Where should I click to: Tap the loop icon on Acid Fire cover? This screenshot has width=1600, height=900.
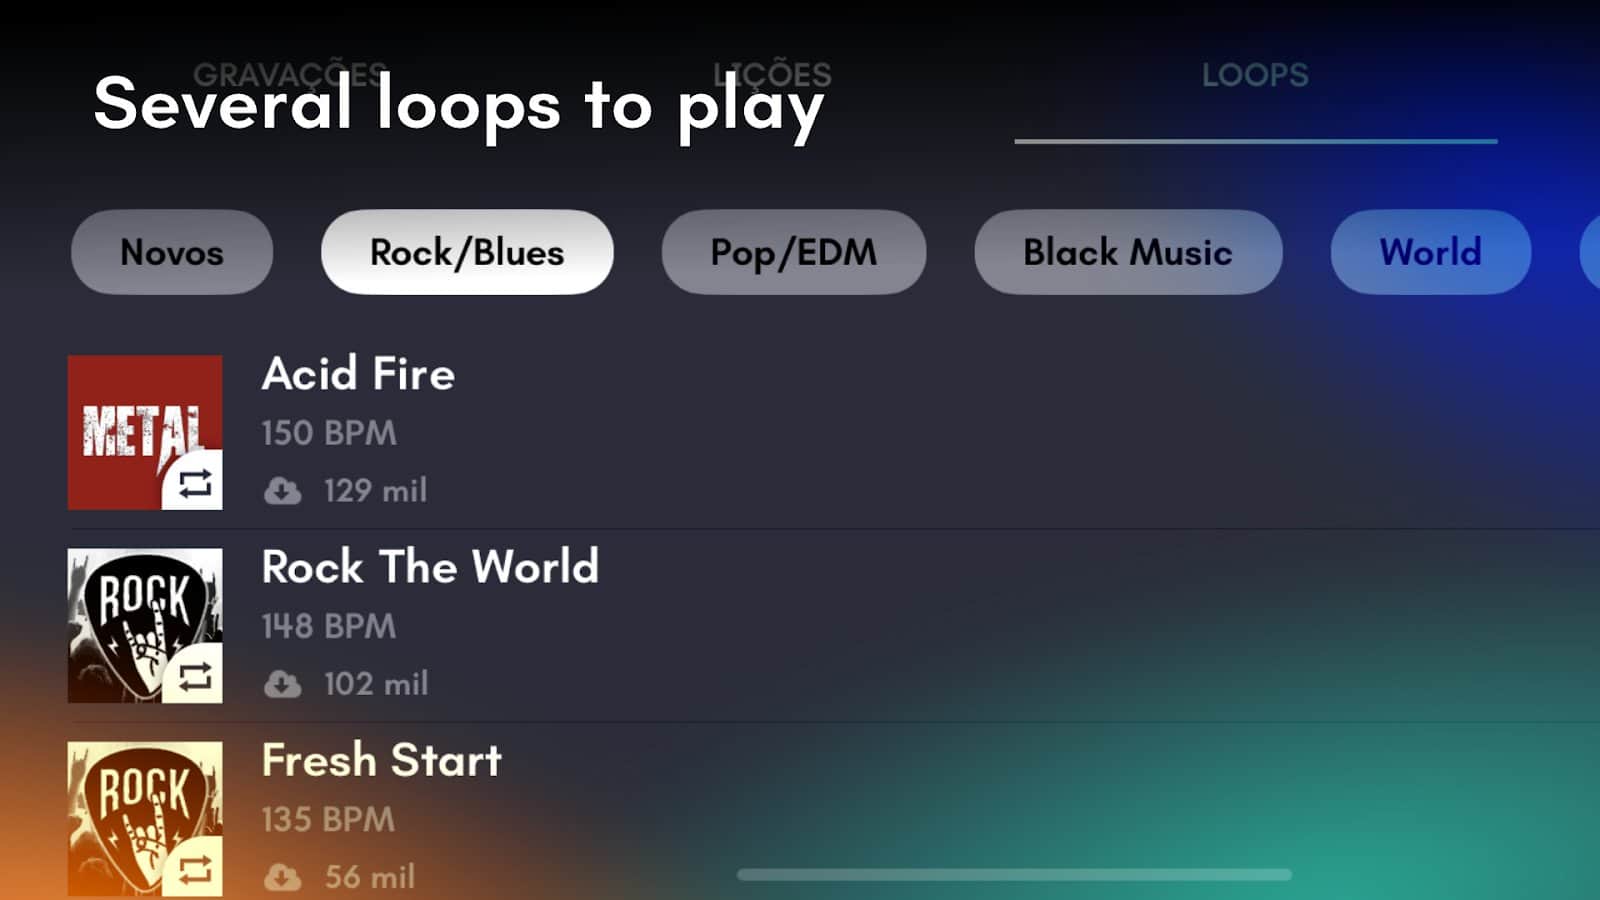(x=195, y=484)
